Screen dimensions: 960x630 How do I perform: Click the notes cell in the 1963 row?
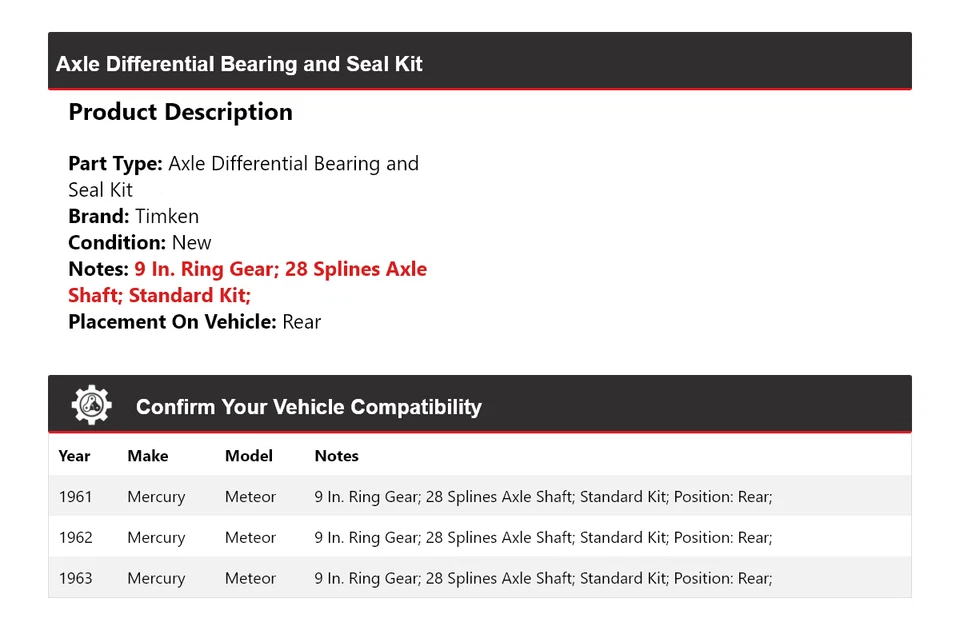pyautogui.click(x=543, y=578)
